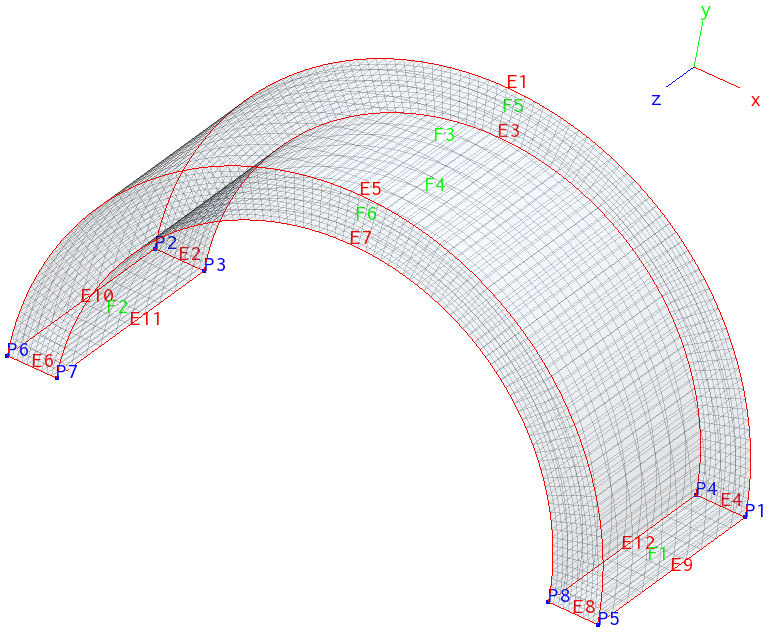Select the E7 inner arc edge label
This screenshot has width=782, height=632.
[x=361, y=237]
